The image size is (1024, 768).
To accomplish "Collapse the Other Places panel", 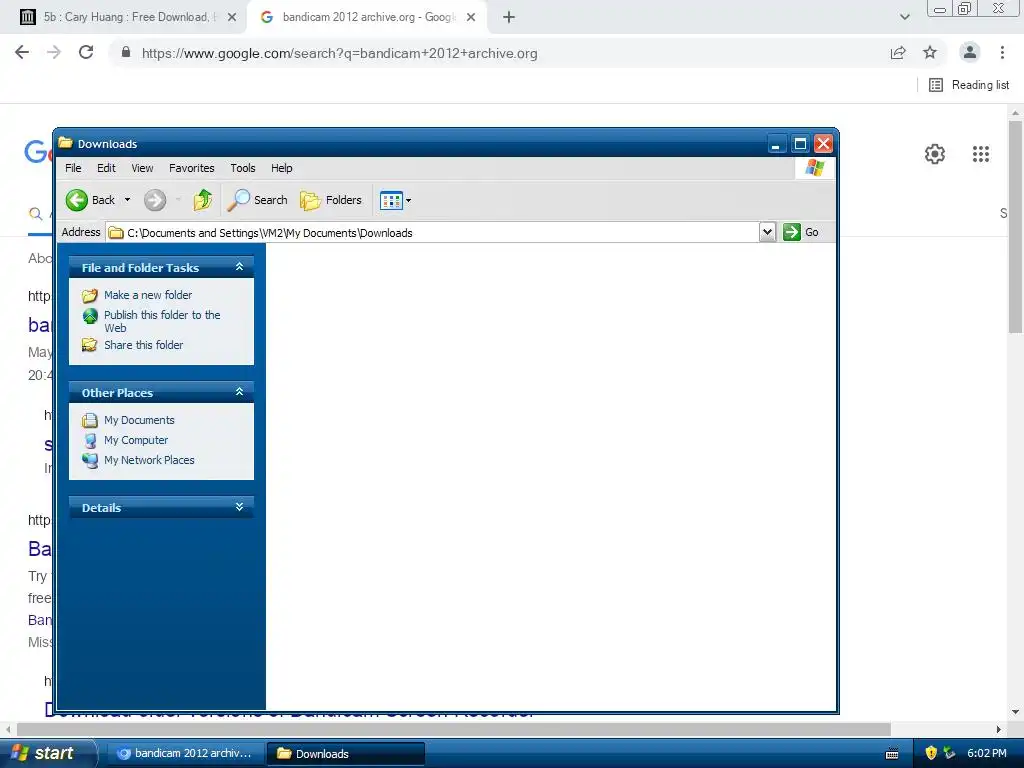I will click(x=239, y=392).
